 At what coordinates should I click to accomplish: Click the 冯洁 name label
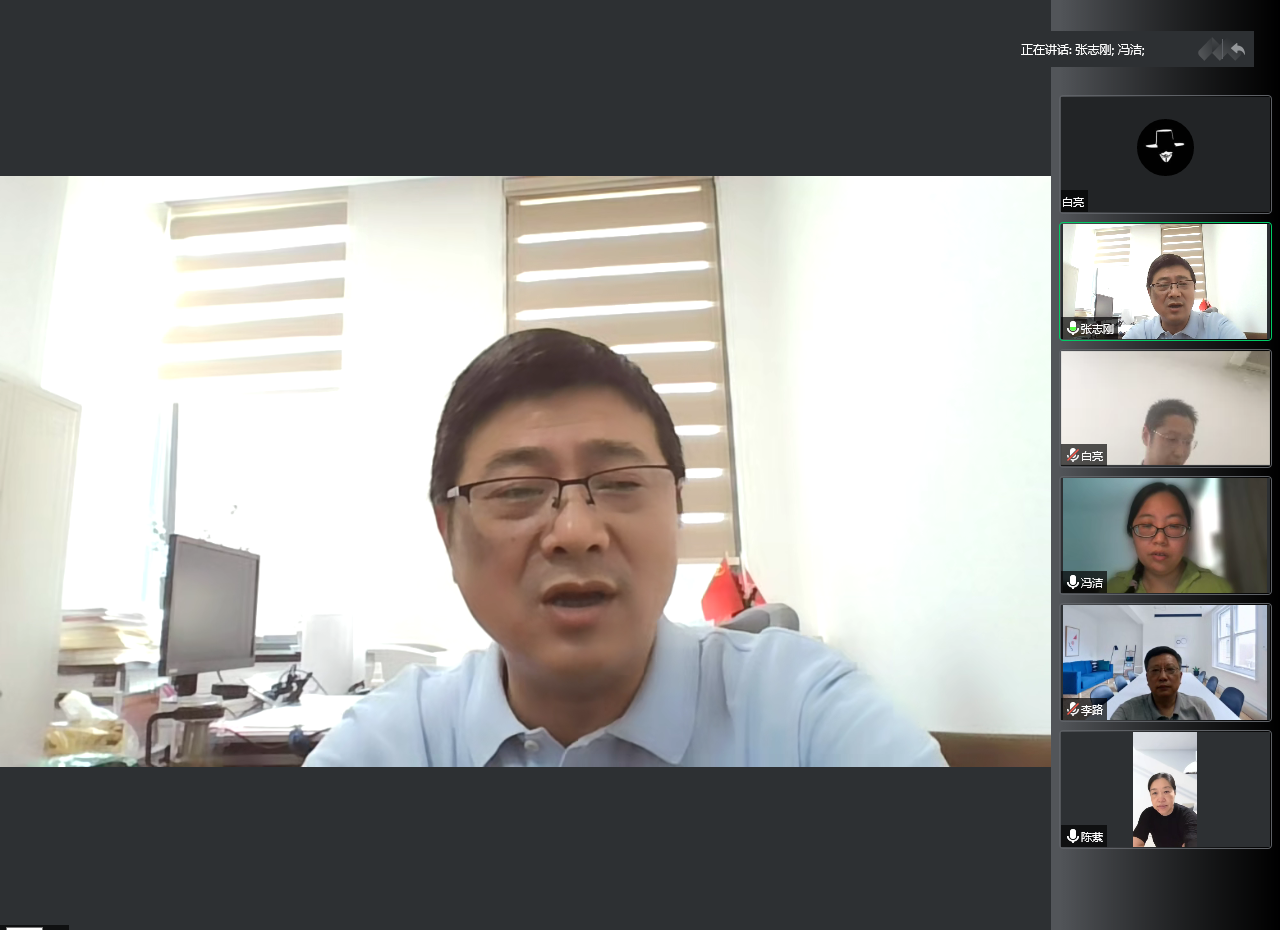pos(1091,583)
